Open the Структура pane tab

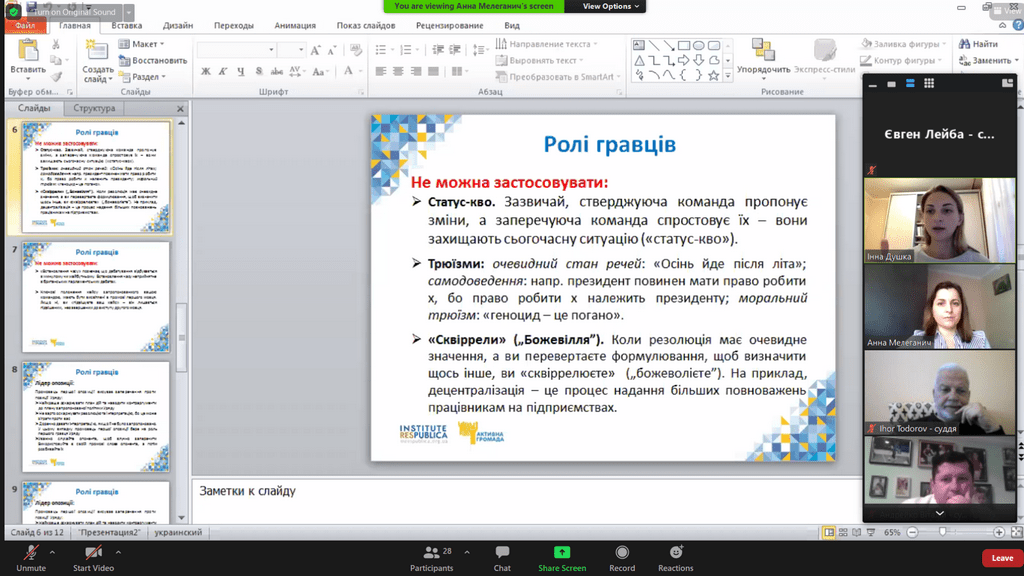[x=94, y=108]
